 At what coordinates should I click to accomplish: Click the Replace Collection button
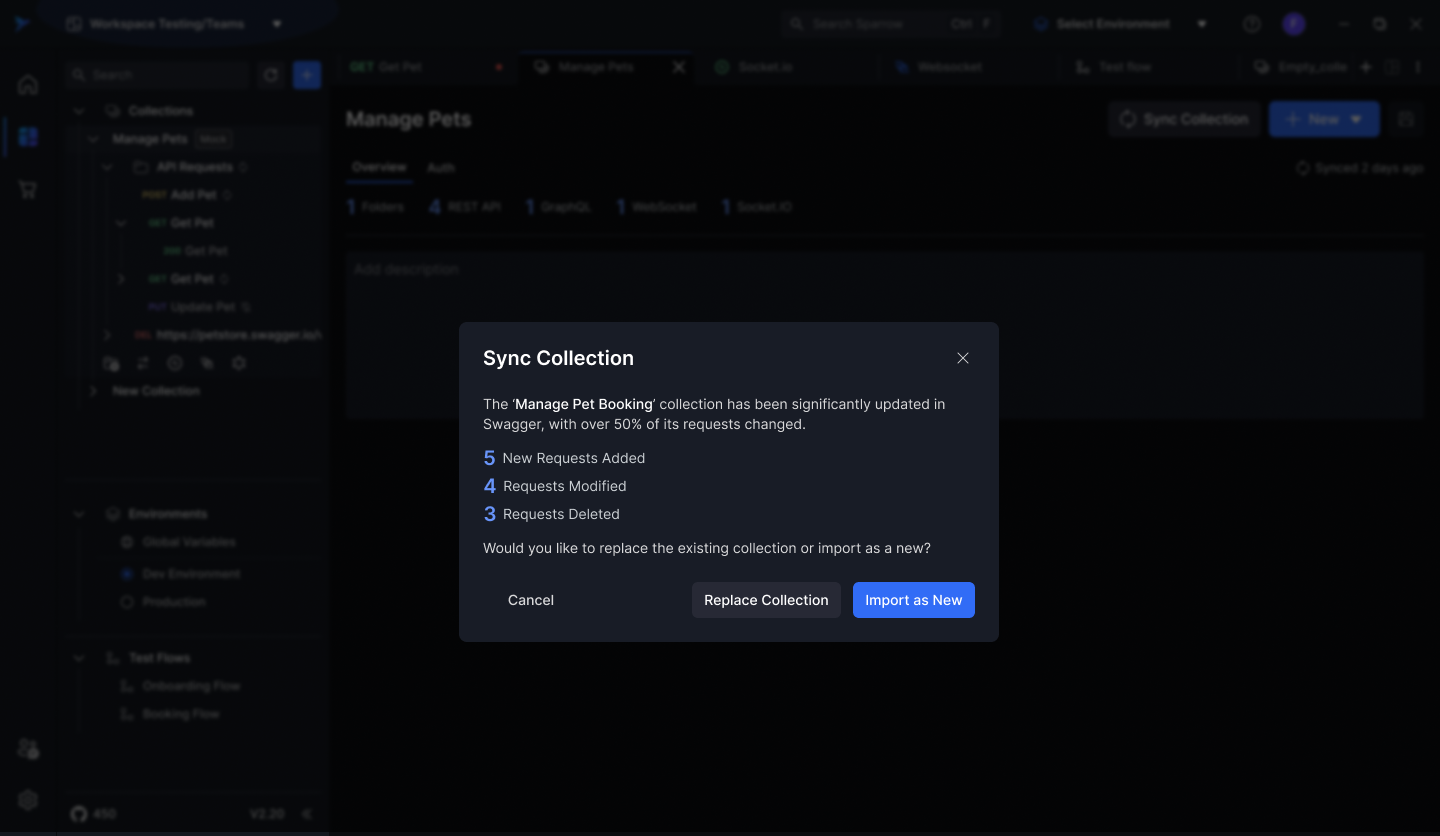point(766,600)
